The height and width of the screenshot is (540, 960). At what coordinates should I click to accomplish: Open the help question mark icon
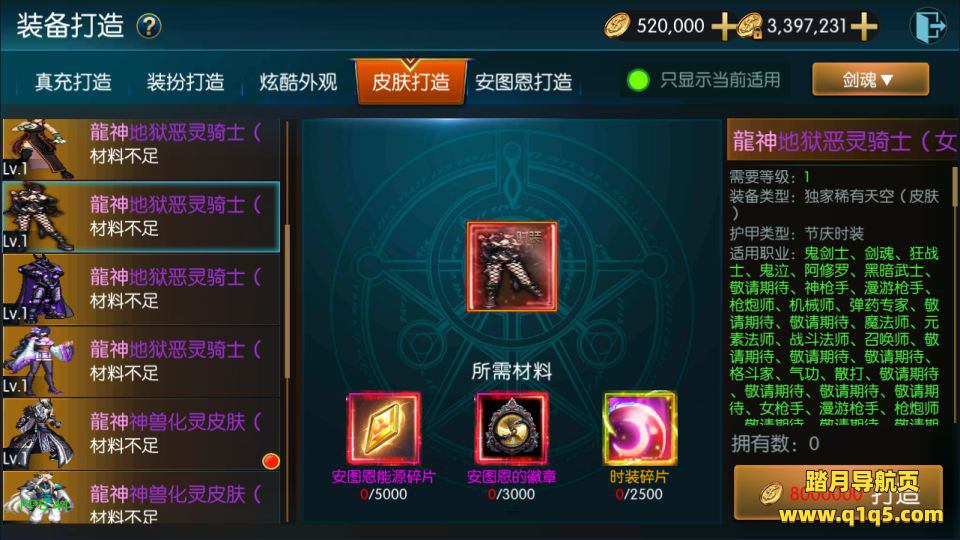coord(149,26)
